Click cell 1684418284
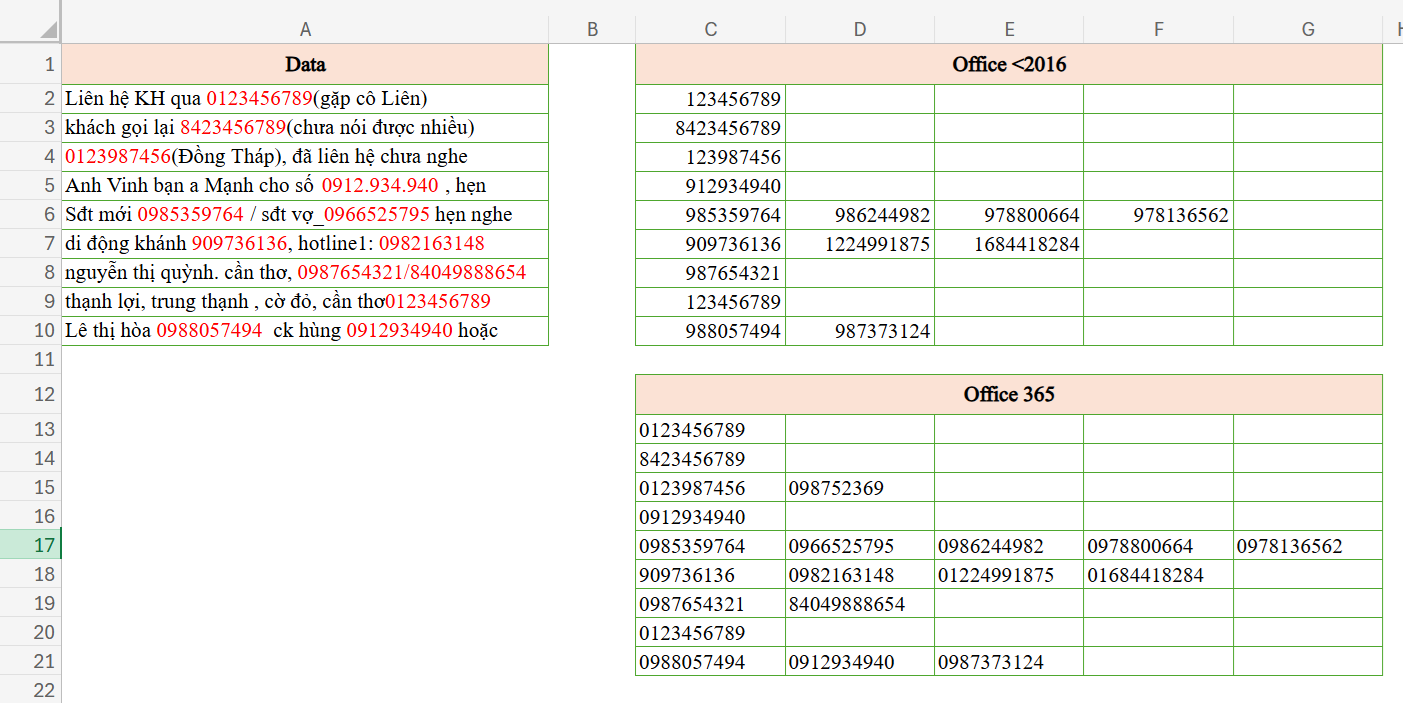This screenshot has height=703, width=1403. point(1009,244)
